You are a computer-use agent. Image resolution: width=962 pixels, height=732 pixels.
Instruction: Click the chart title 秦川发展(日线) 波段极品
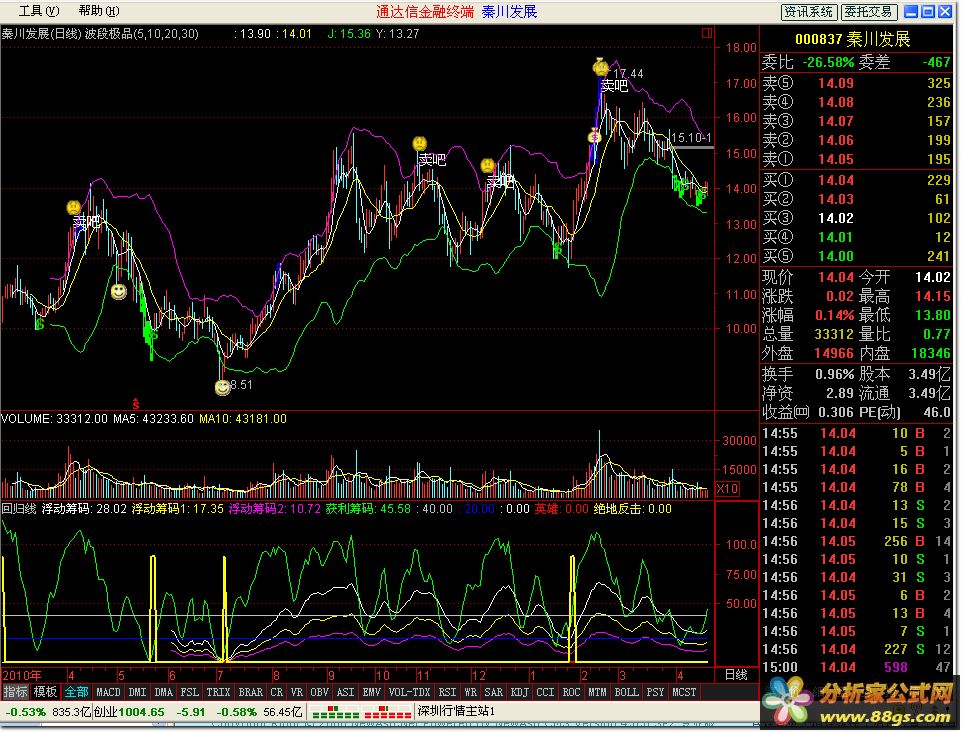click(x=100, y=34)
